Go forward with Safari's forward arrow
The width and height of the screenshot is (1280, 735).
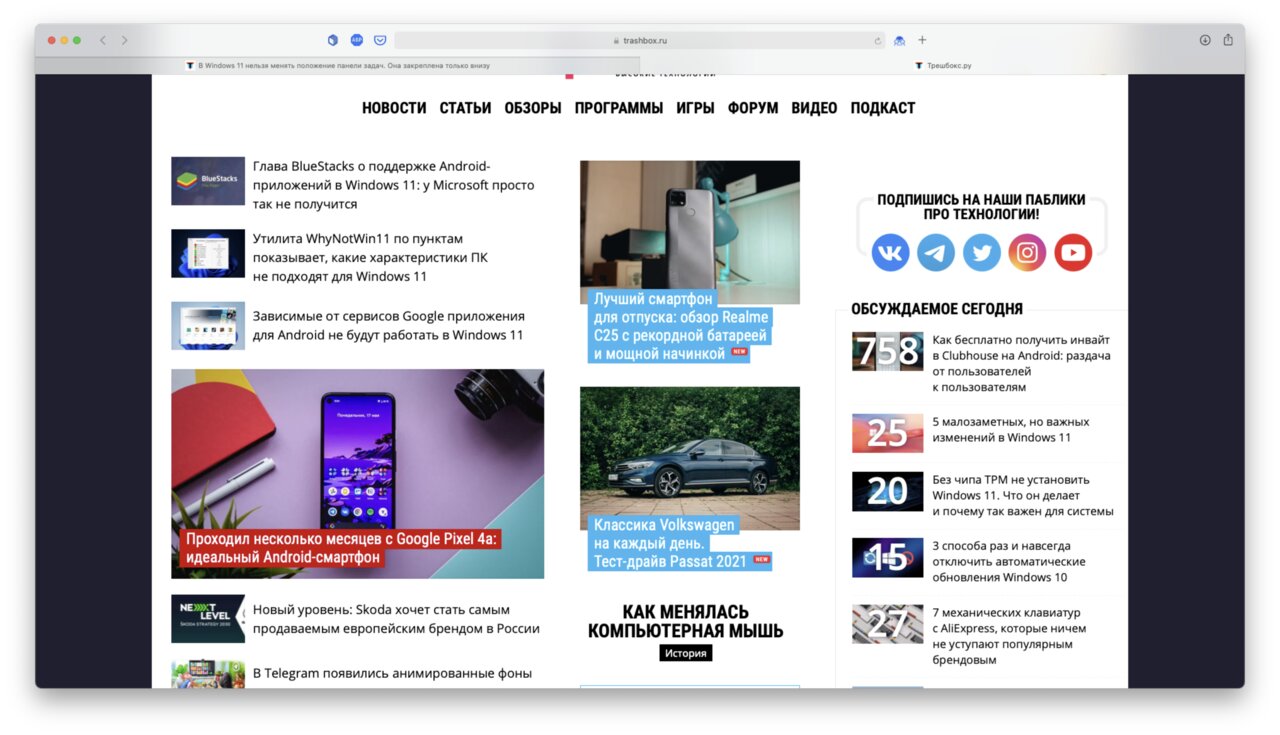point(125,40)
